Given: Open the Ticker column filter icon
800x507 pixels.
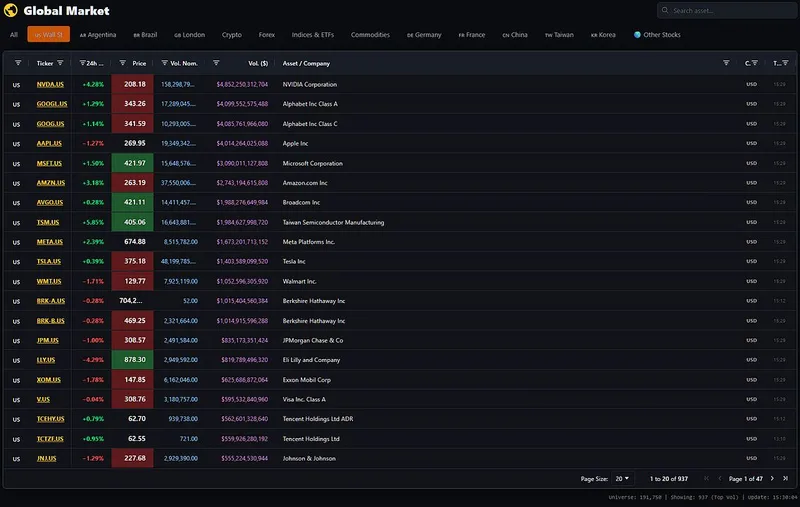Looking at the screenshot, I should (x=60, y=63).
